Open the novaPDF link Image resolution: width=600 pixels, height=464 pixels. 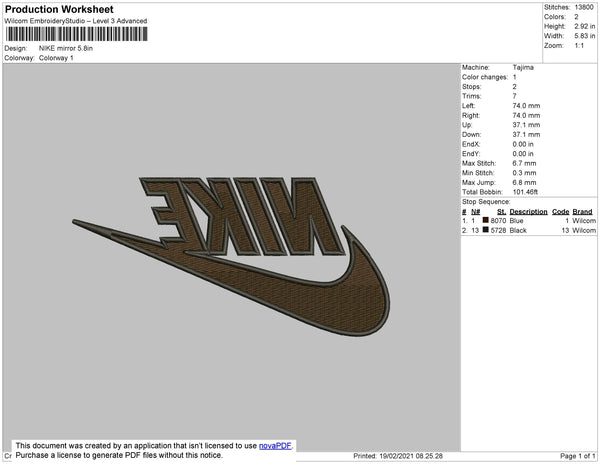click(275, 446)
